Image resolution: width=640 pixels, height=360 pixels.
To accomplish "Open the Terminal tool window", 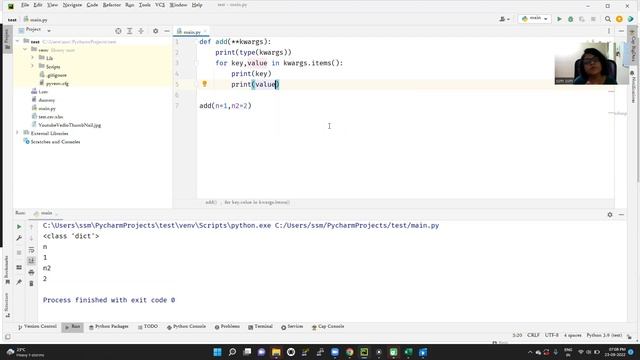I will pyautogui.click(x=260, y=327).
